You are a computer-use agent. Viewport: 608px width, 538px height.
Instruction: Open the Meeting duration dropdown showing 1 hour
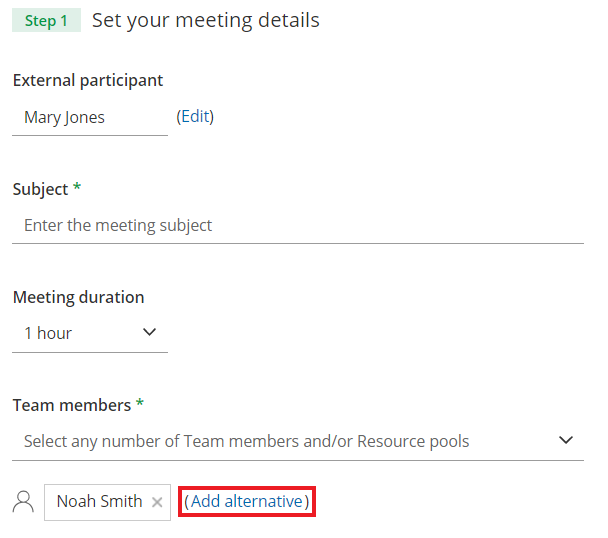pos(90,333)
